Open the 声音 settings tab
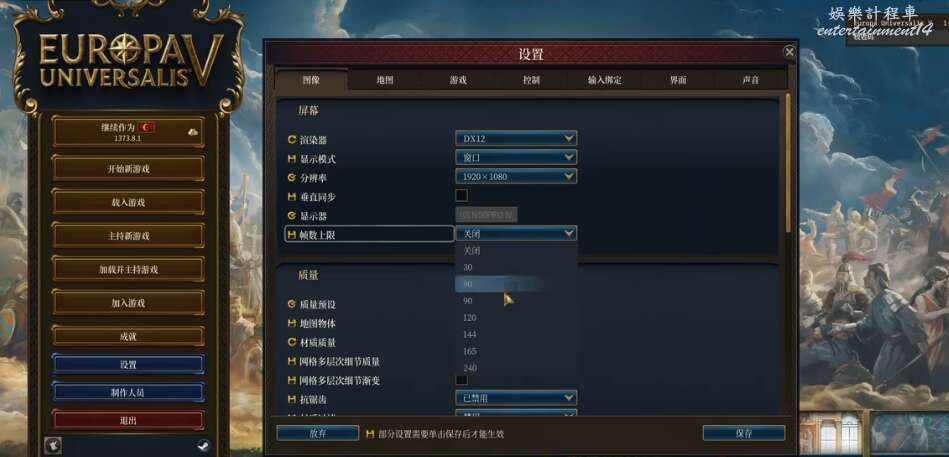This screenshot has width=949, height=457. click(750, 80)
